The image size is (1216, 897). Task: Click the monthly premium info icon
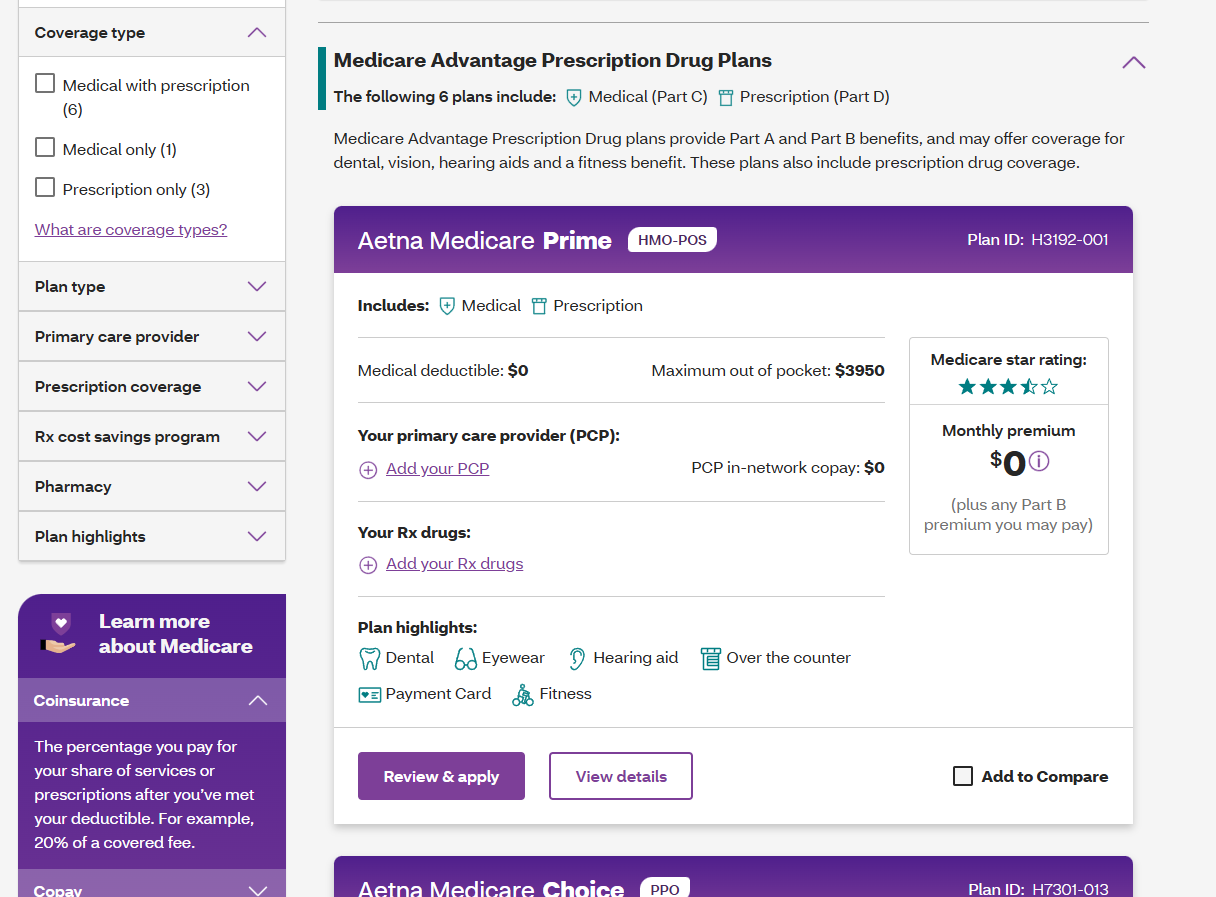pos(1039,462)
